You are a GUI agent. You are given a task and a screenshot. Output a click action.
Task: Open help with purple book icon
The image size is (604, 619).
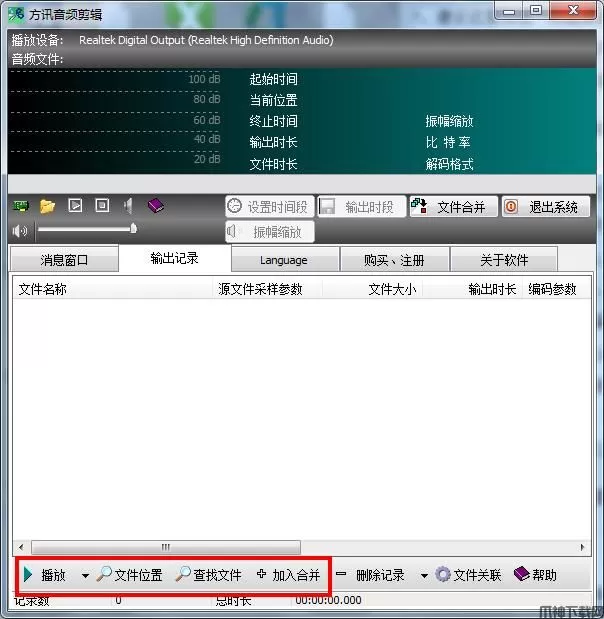click(x=156, y=206)
